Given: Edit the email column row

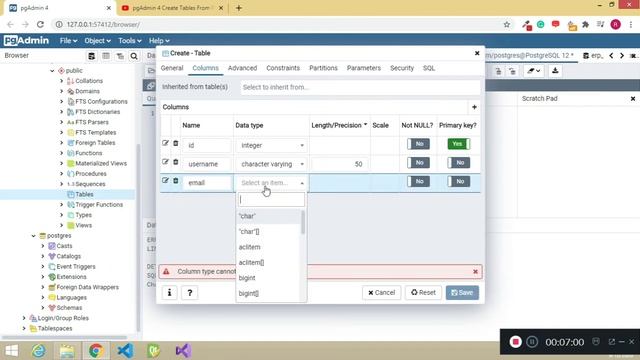Looking at the screenshot, I should click(x=165, y=180).
